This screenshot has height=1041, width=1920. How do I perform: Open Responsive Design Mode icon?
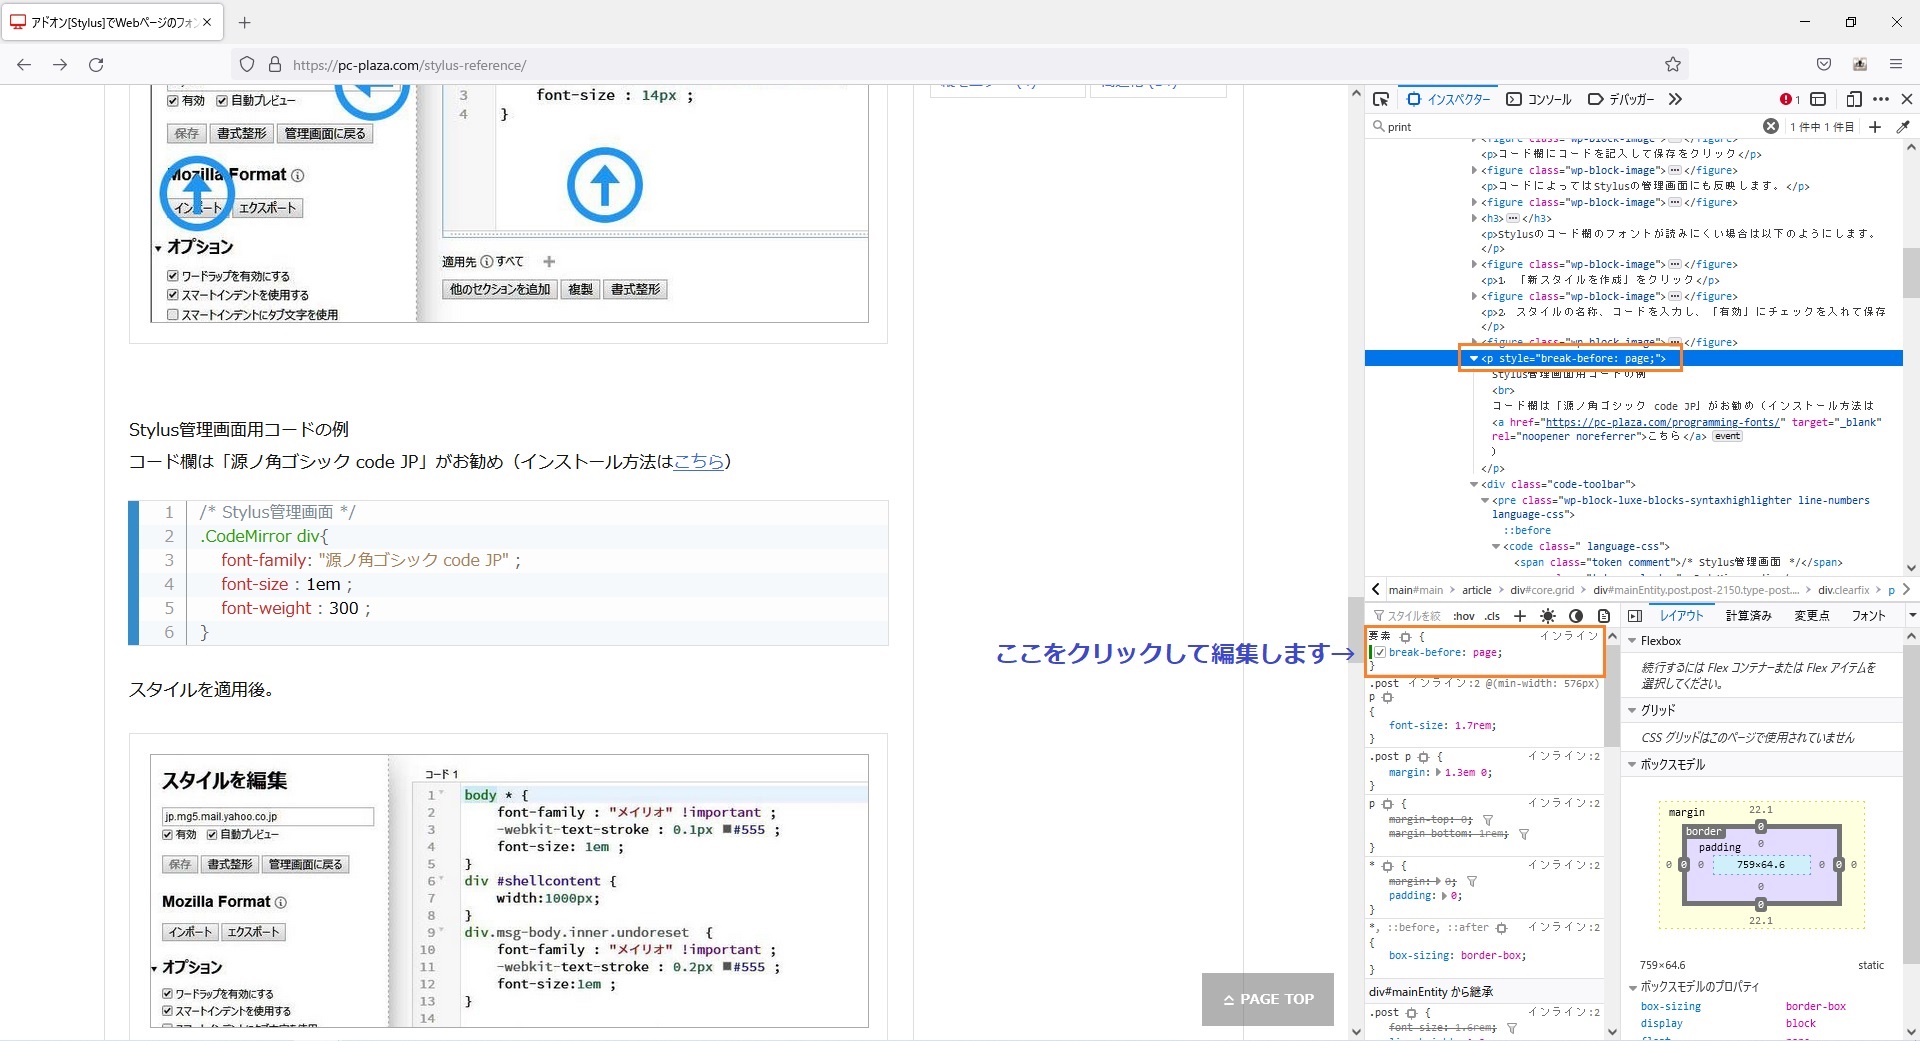pos(1853,99)
